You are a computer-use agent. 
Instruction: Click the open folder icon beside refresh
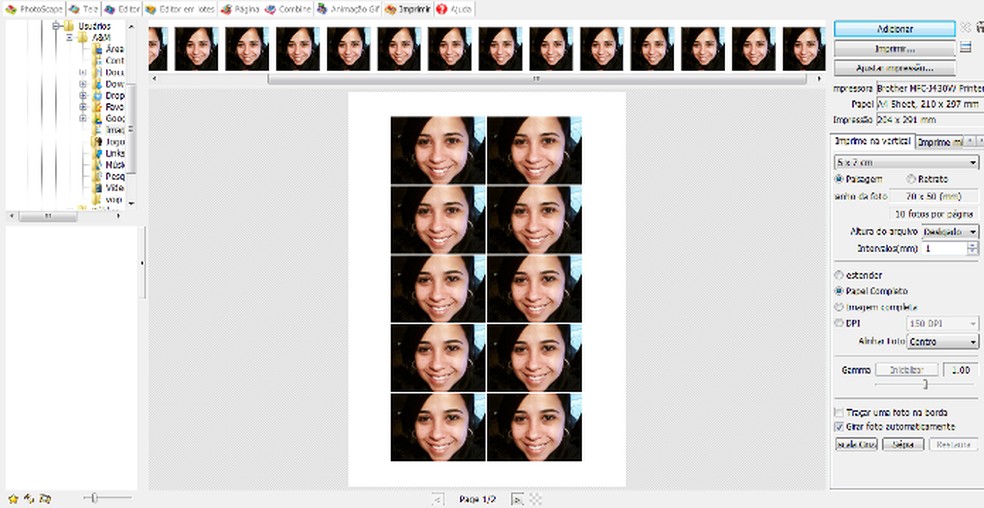pos(45,499)
